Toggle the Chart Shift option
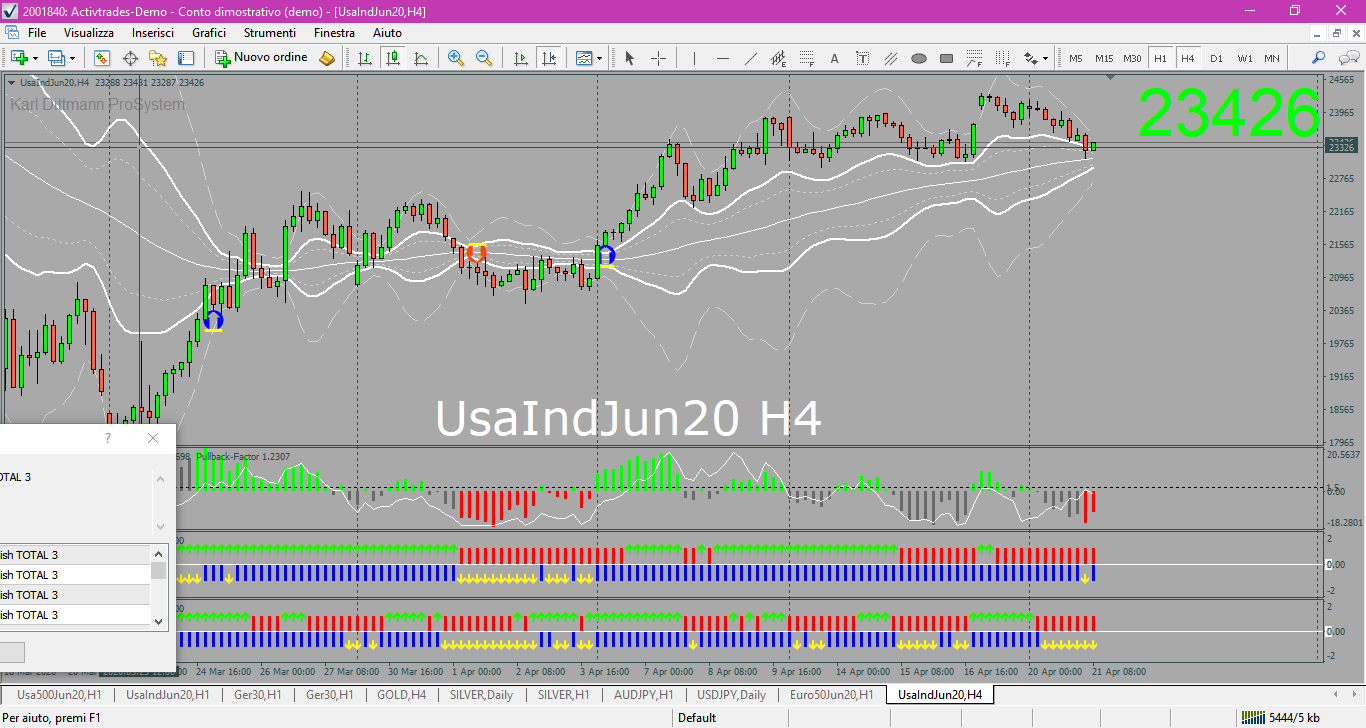The height and width of the screenshot is (728, 1366). 548,58
